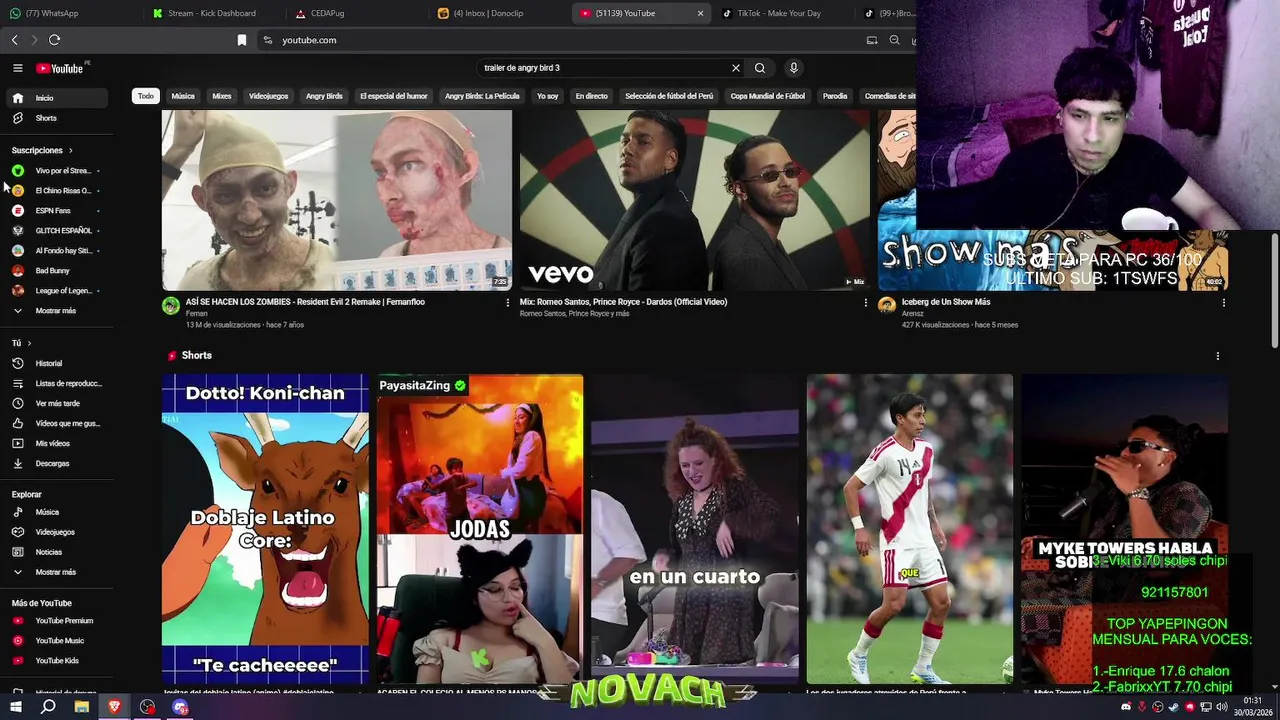
Task: Click the Brave browser taskbar icon
Action: 114,707
